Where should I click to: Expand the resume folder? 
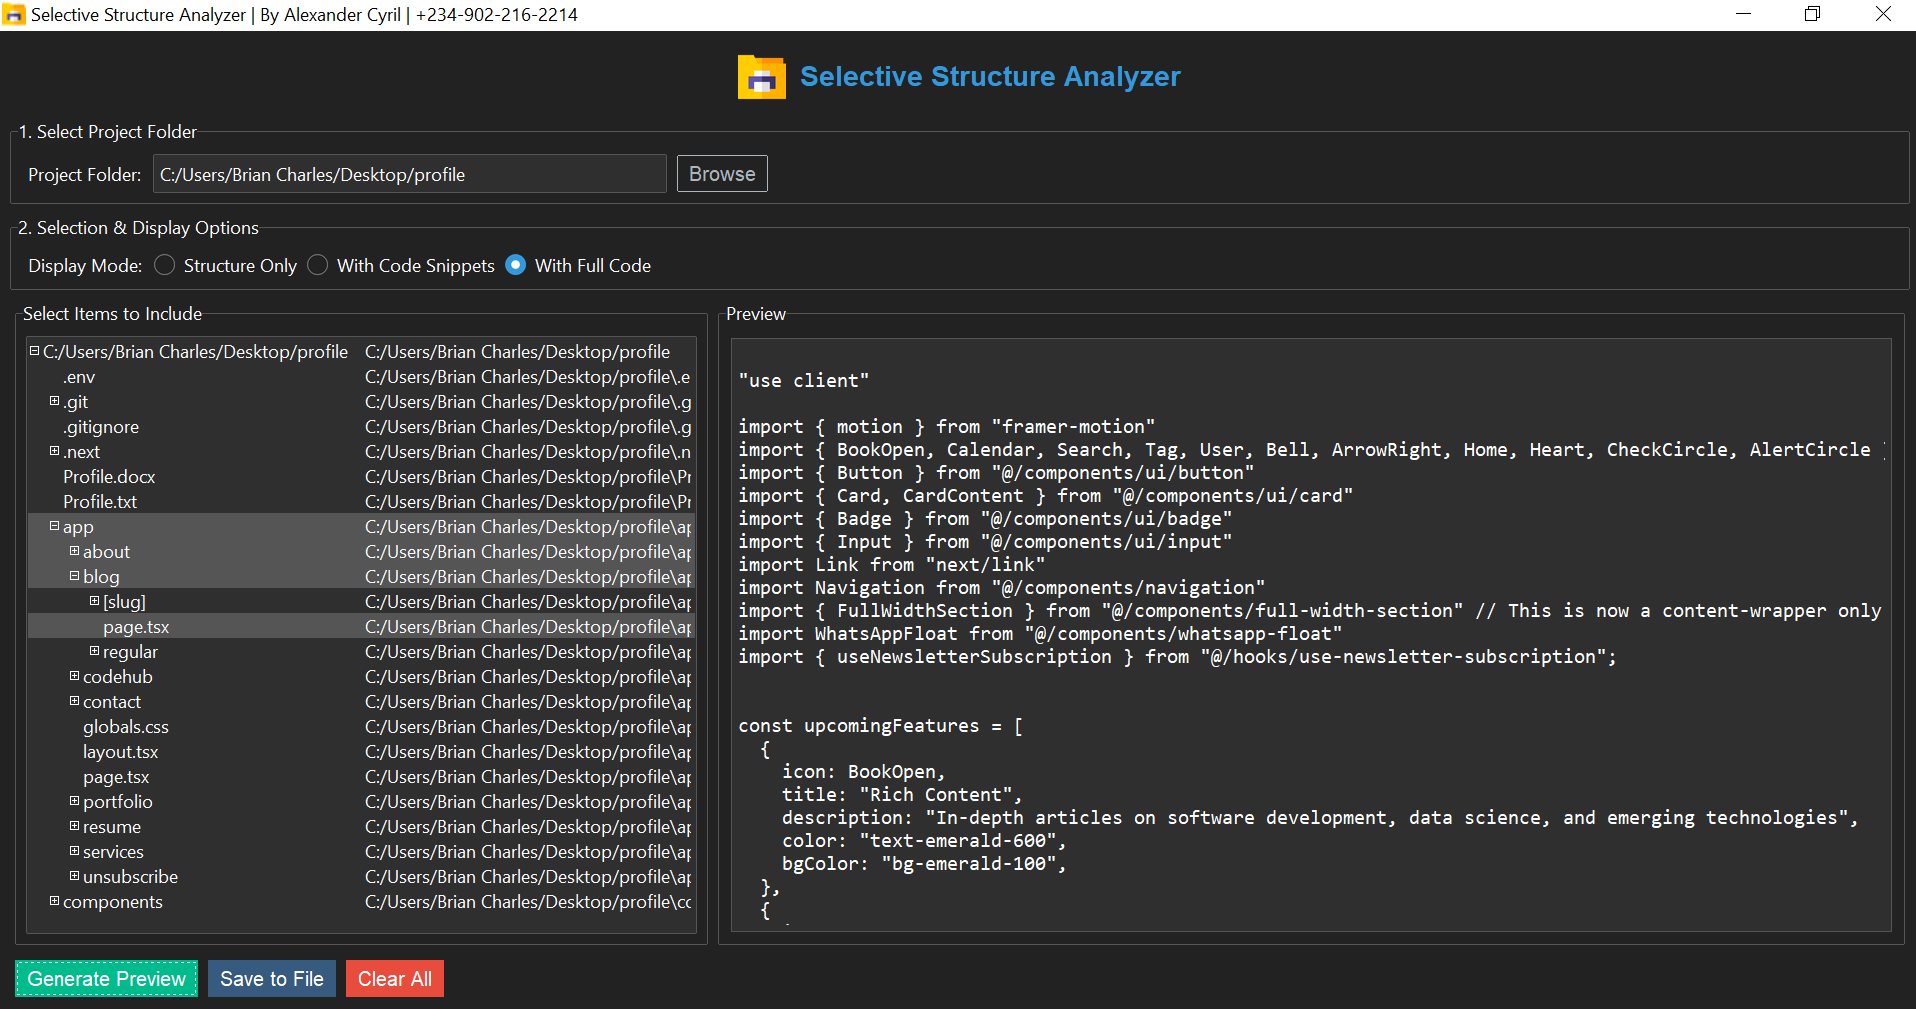[x=74, y=826]
